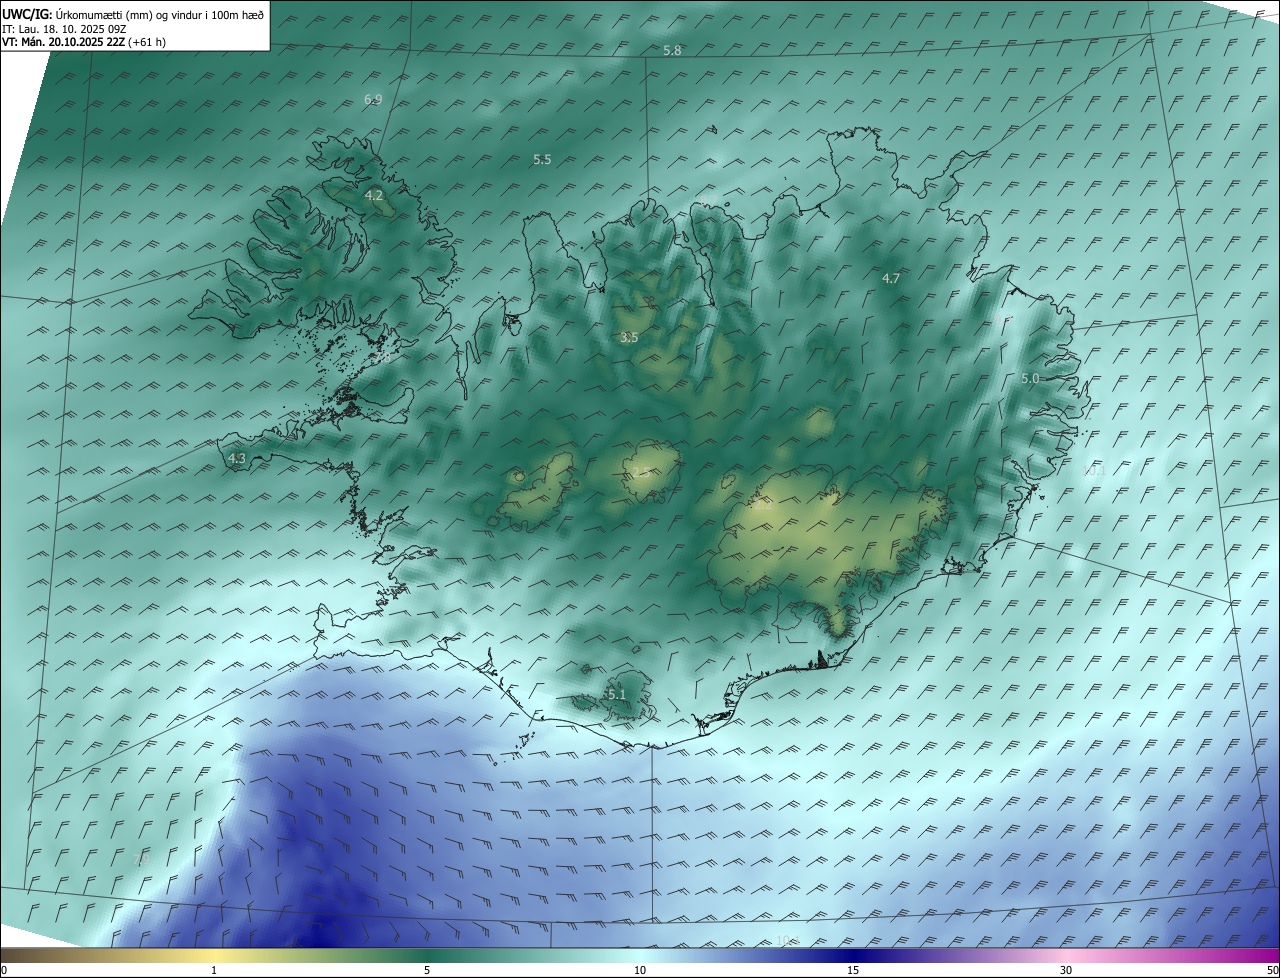This screenshot has height=978, width=1280.
Task: Click the map value '4.3' on western peninsula
Action: pos(237,458)
